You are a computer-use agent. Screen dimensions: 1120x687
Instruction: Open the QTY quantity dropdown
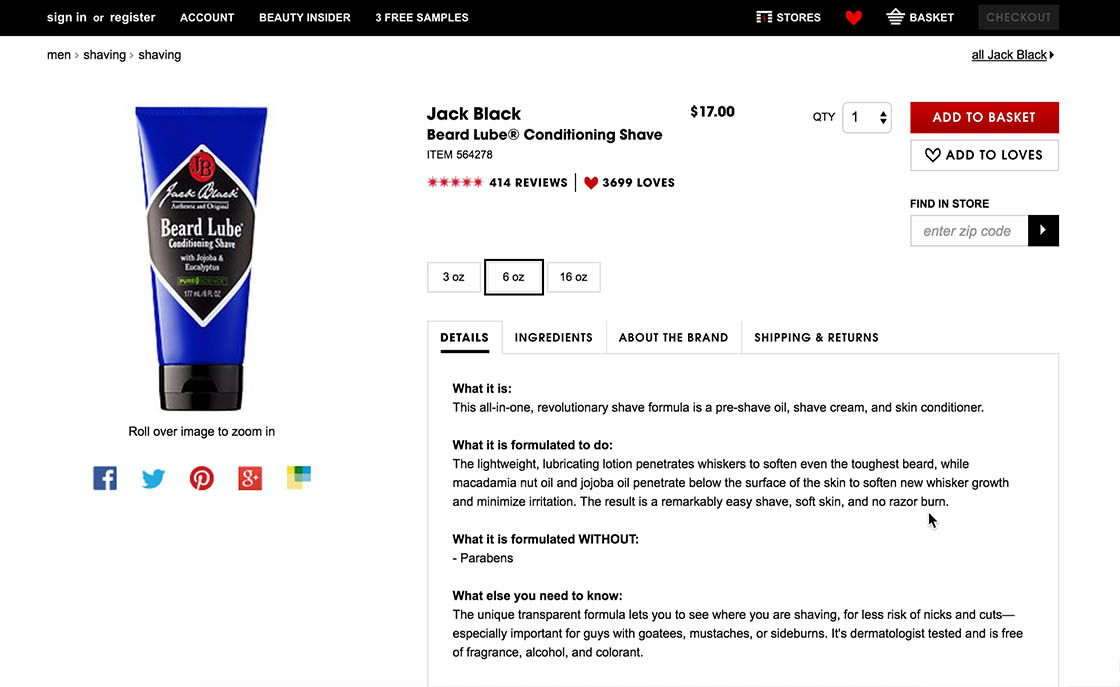pyautogui.click(x=866, y=117)
